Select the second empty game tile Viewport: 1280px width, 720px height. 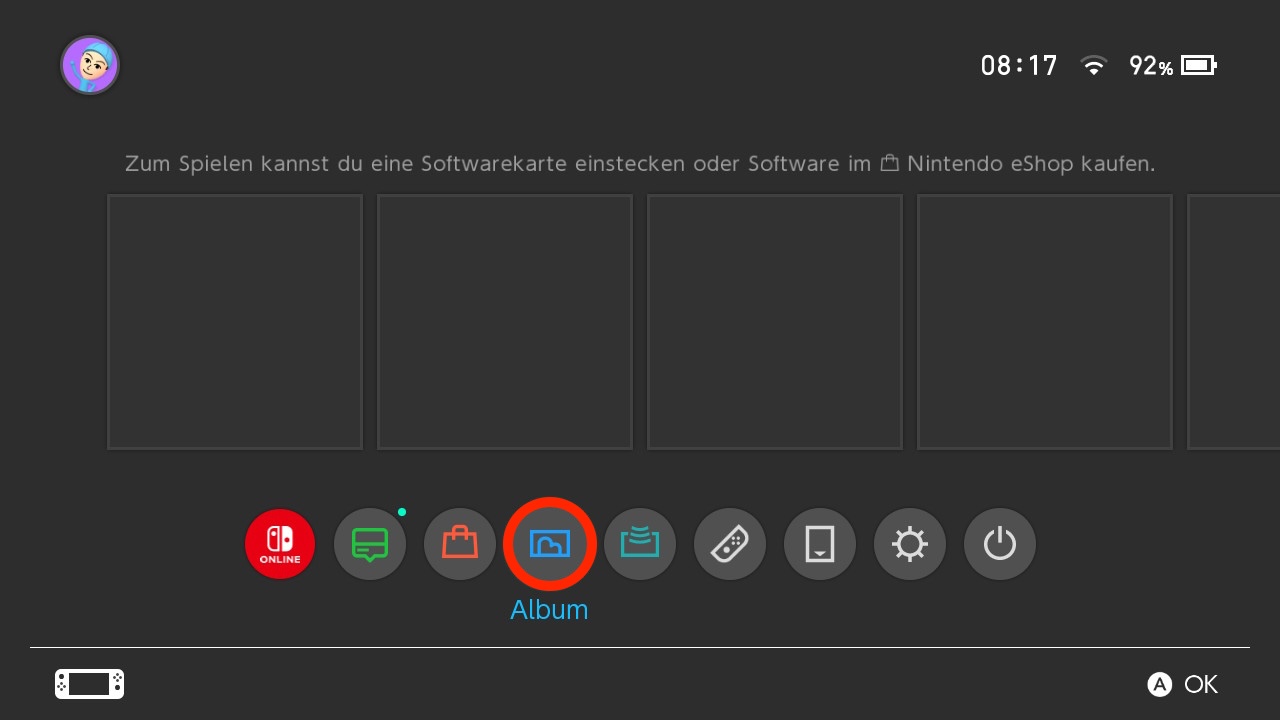pos(505,322)
